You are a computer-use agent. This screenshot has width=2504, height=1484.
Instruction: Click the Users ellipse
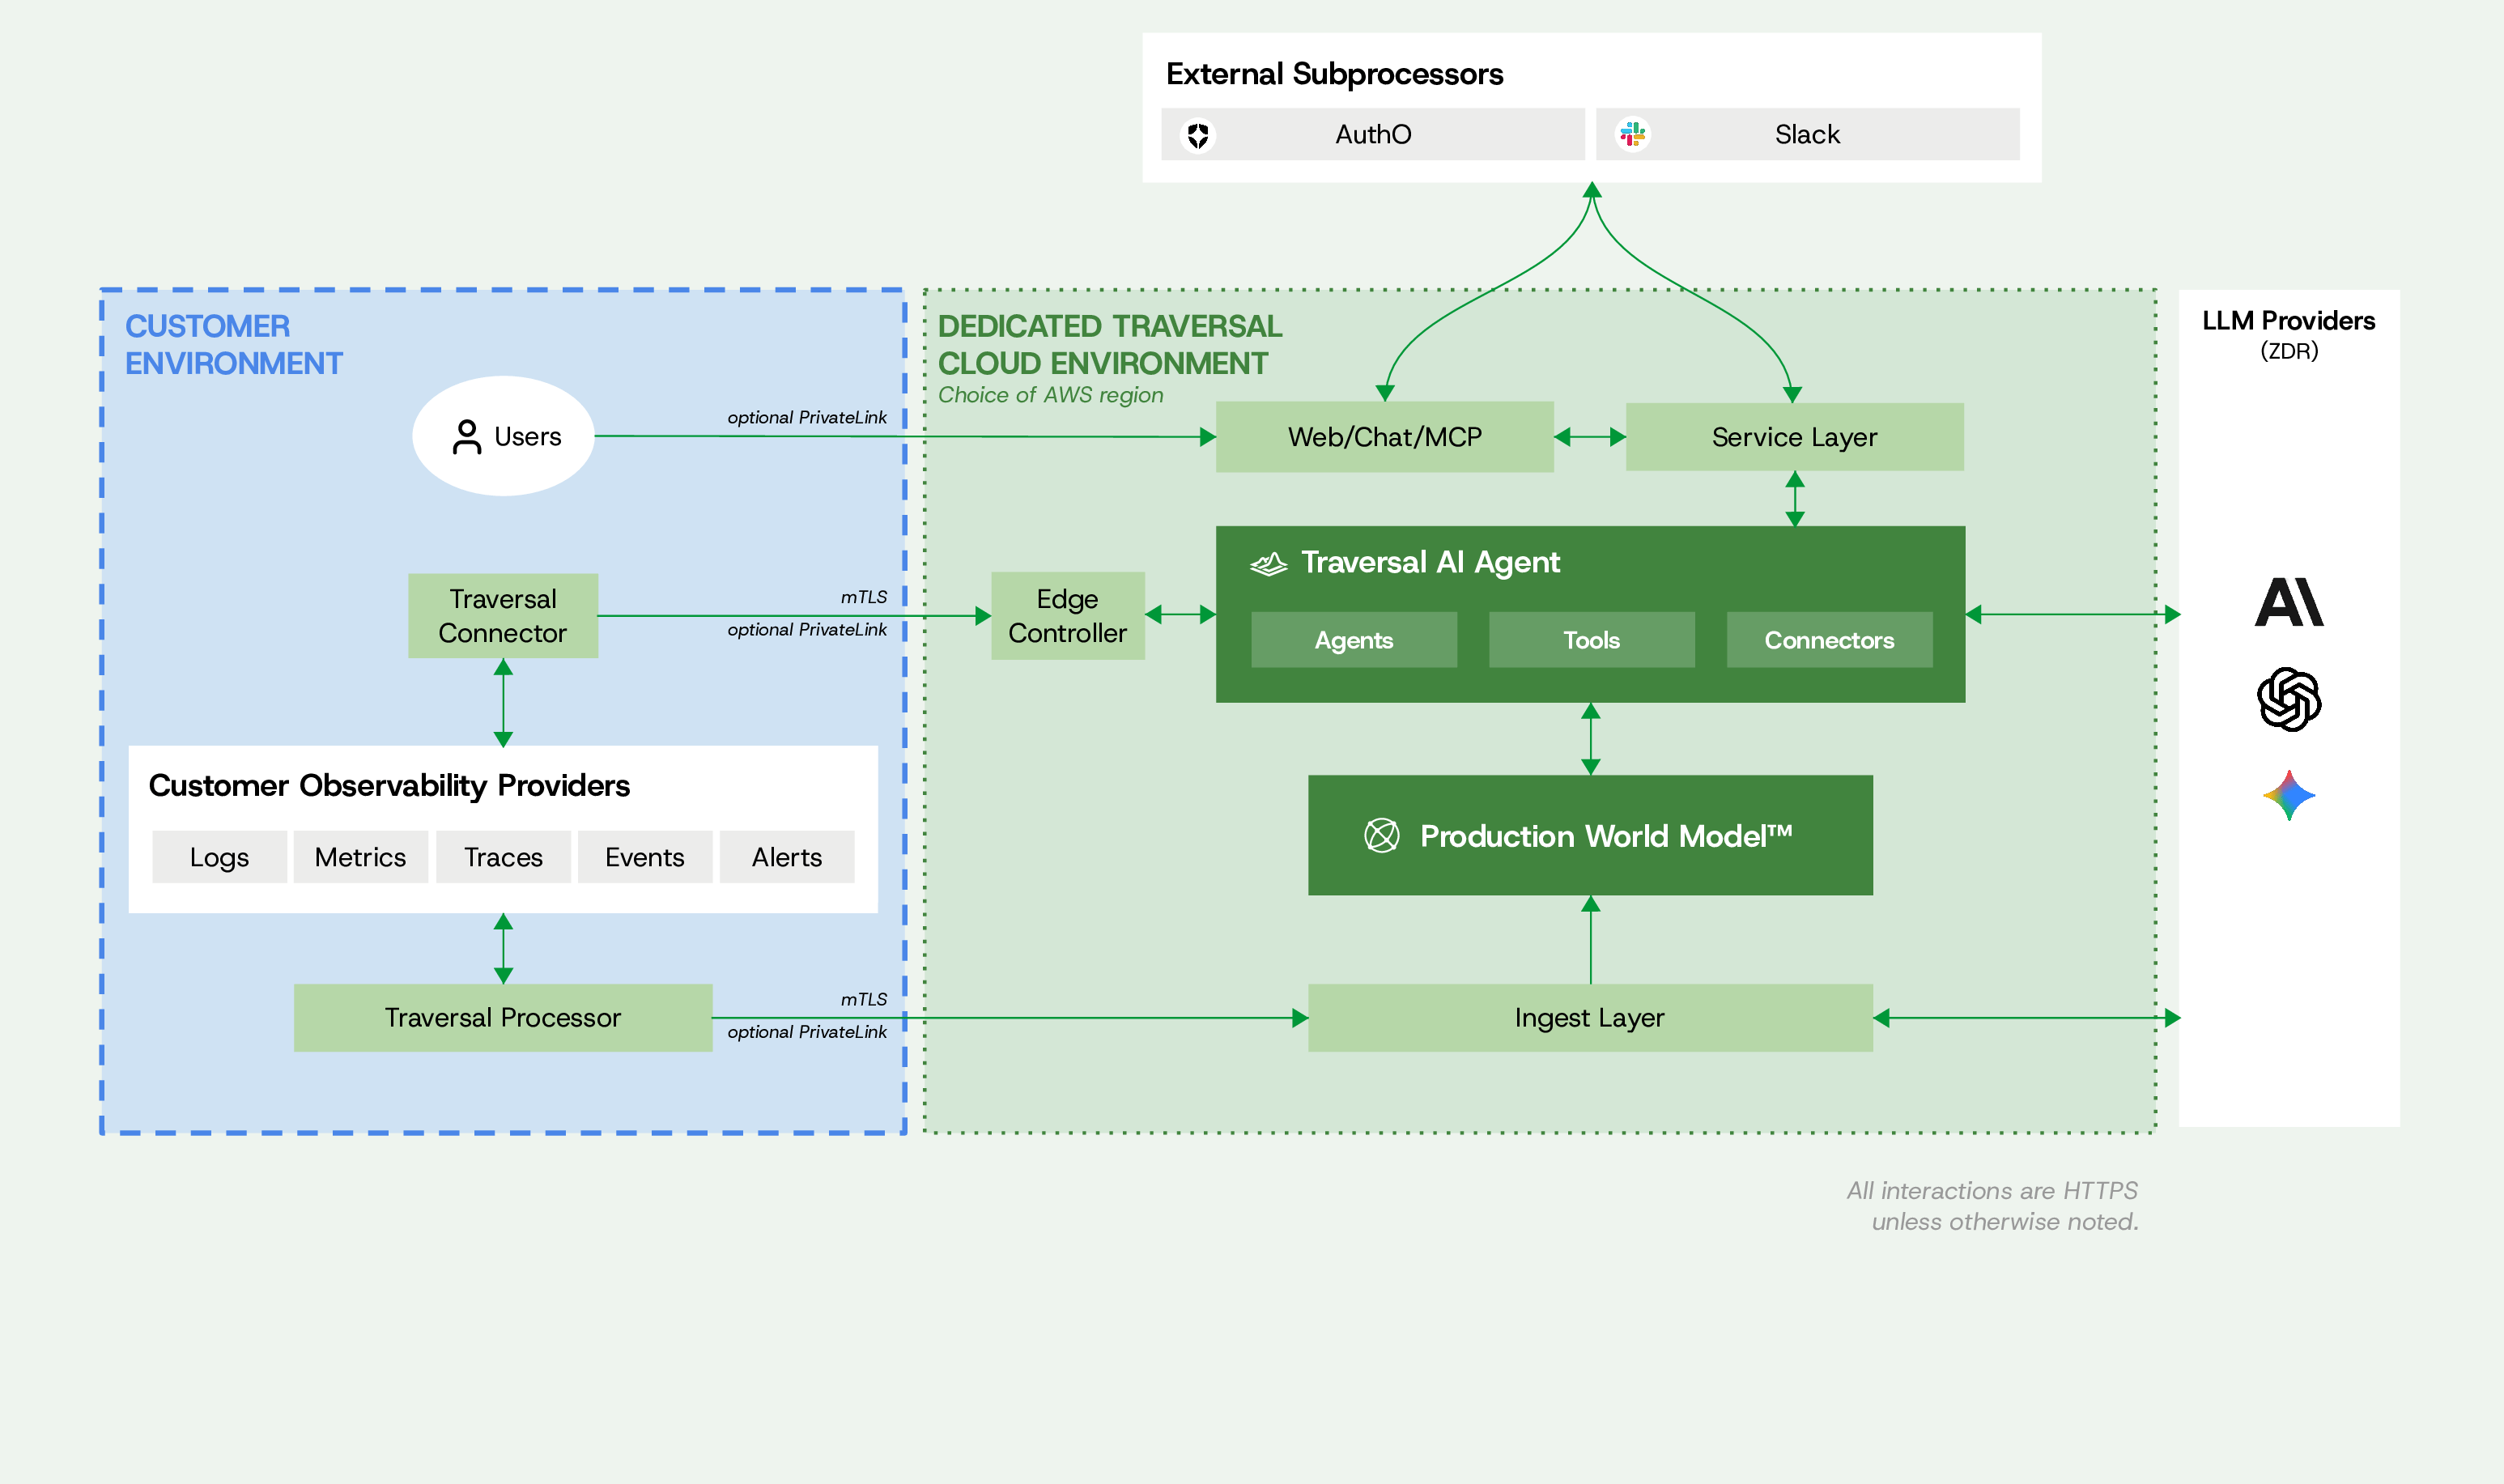pos(503,436)
